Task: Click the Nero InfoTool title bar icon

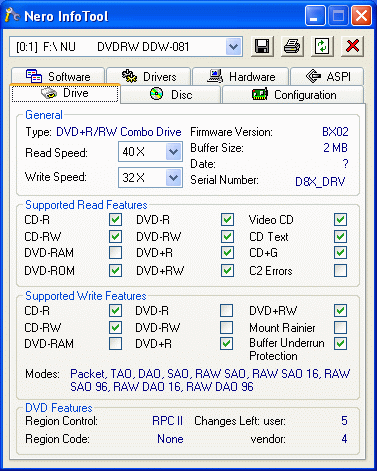Action: tap(12, 15)
